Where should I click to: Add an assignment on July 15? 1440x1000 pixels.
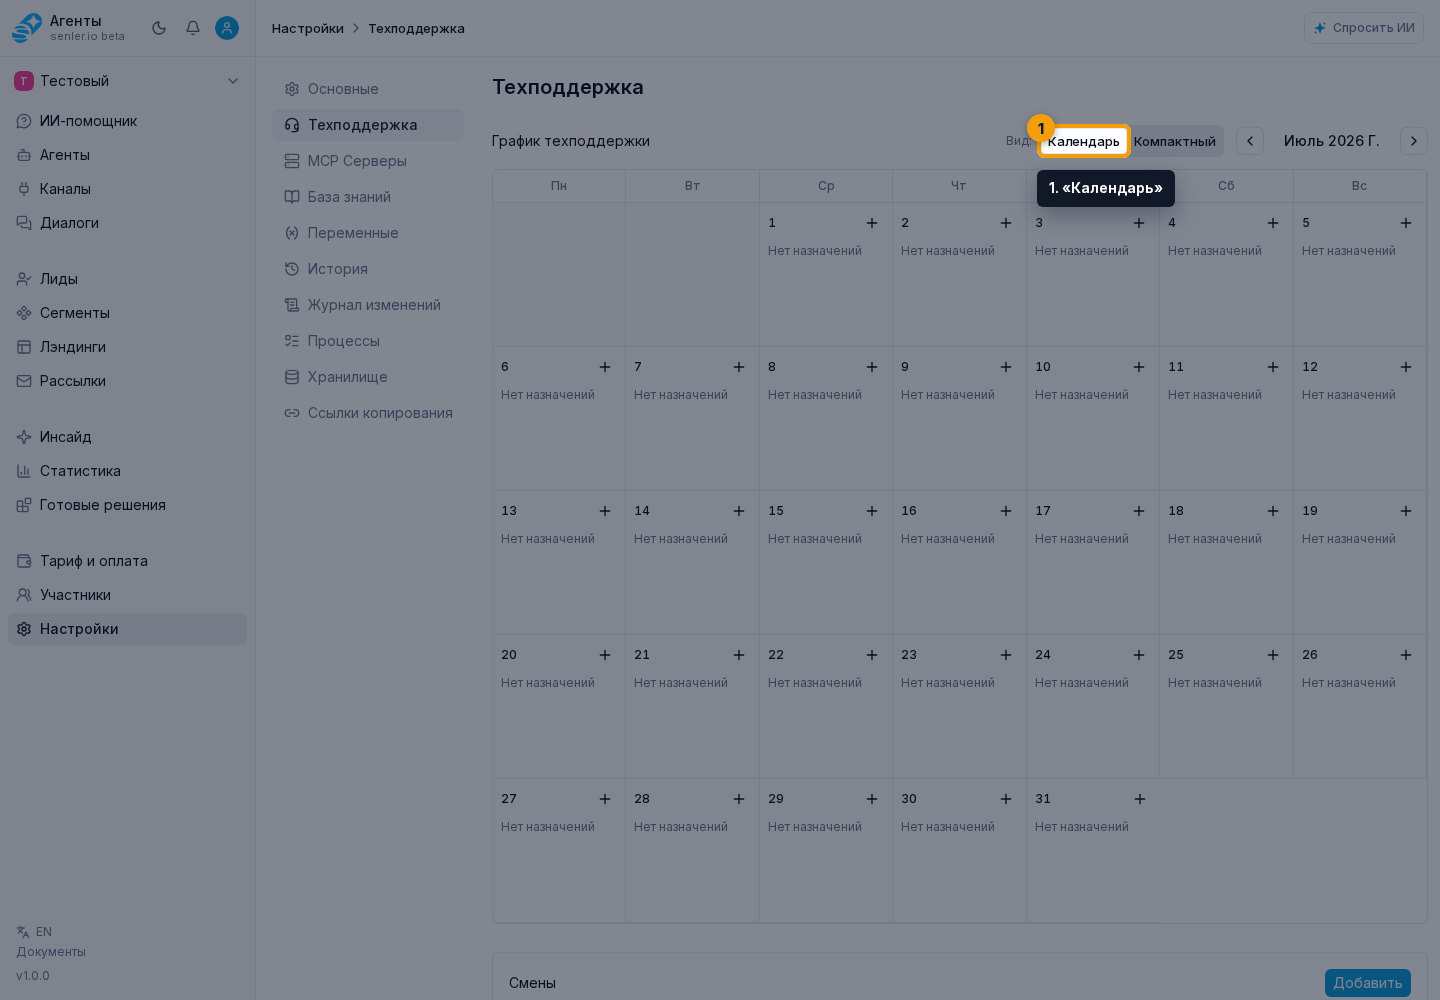[872, 511]
